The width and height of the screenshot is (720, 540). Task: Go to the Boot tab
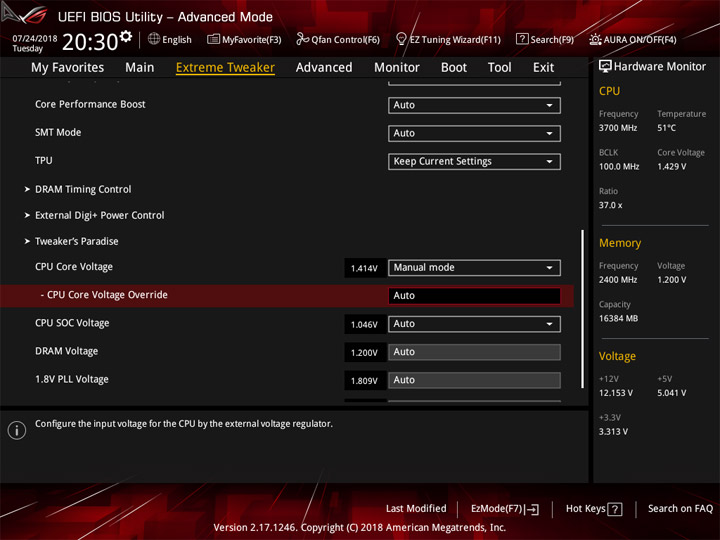pyautogui.click(x=454, y=68)
